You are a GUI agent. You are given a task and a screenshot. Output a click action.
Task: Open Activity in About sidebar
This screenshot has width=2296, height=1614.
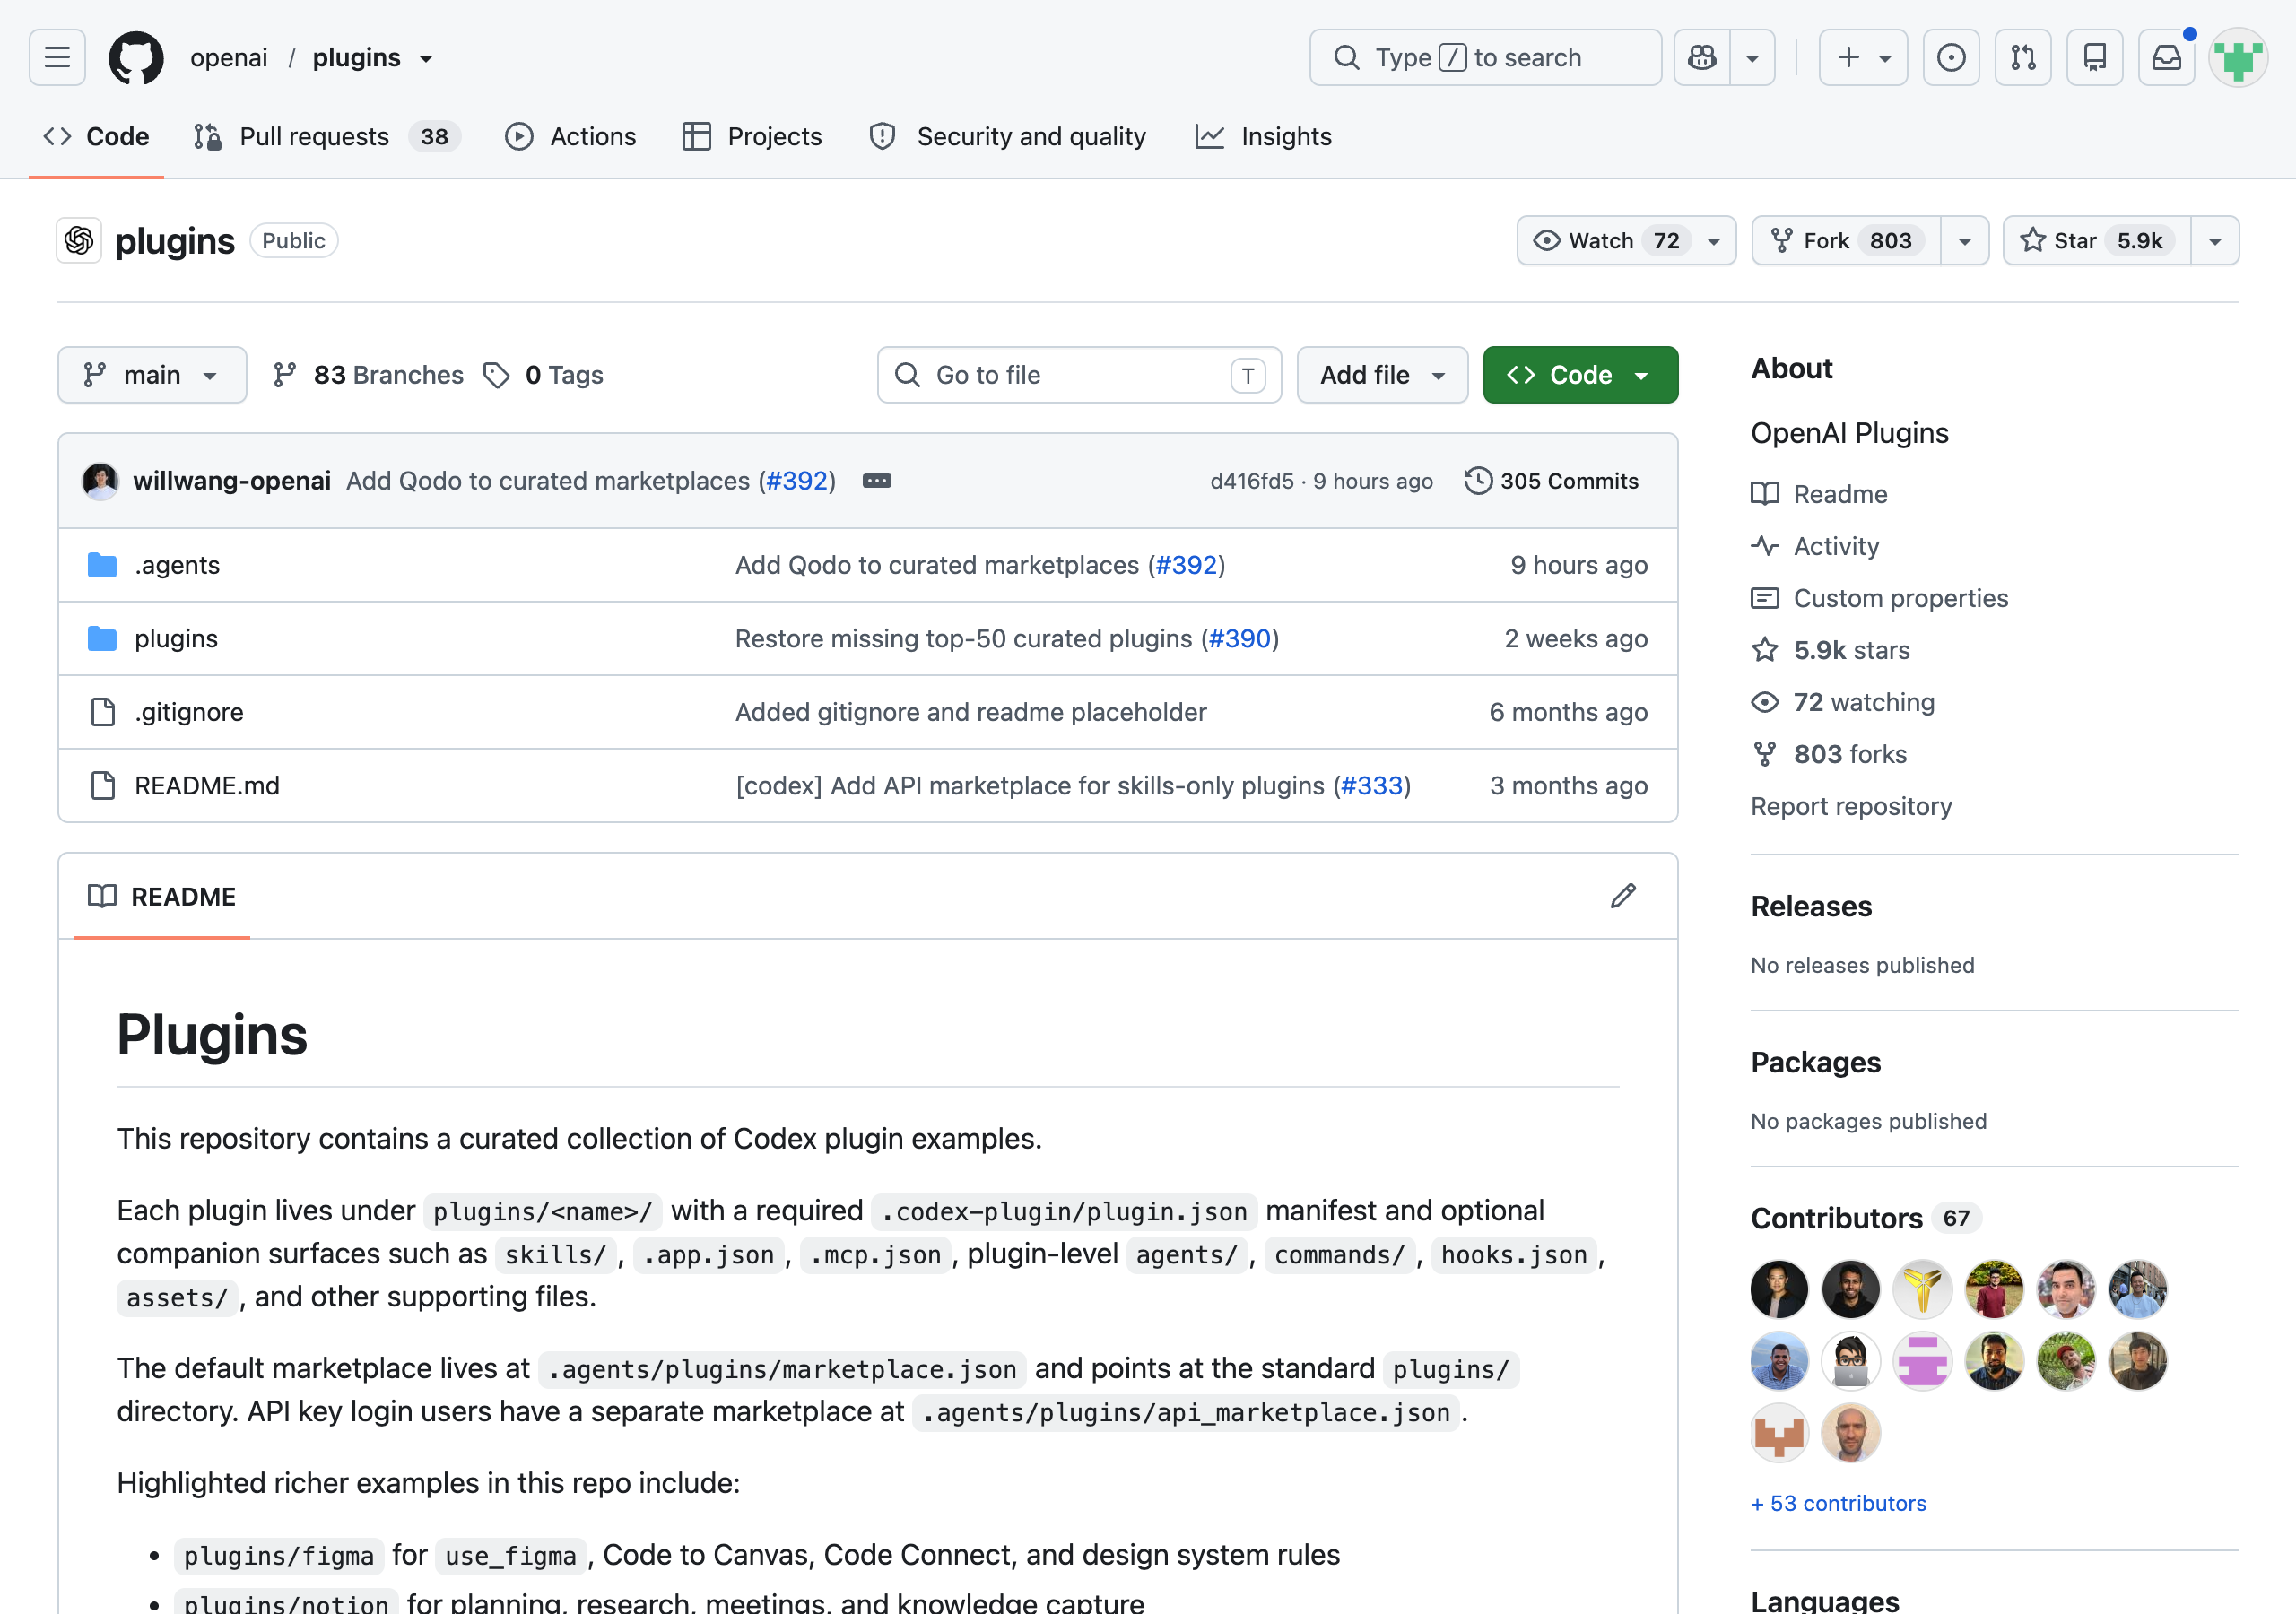click(1815, 546)
